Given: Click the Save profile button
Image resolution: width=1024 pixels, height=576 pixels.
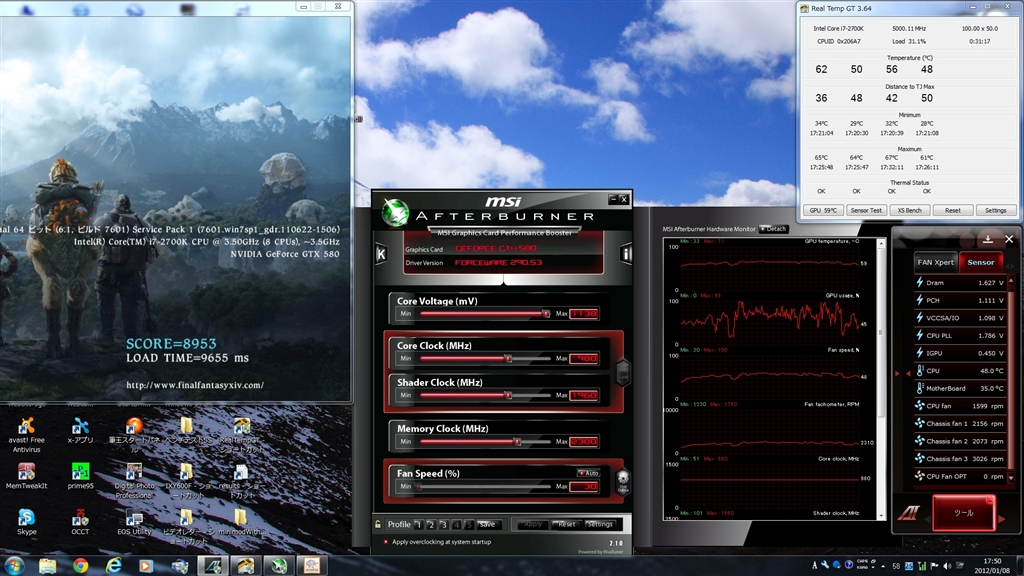Looking at the screenshot, I should coord(488,524).
